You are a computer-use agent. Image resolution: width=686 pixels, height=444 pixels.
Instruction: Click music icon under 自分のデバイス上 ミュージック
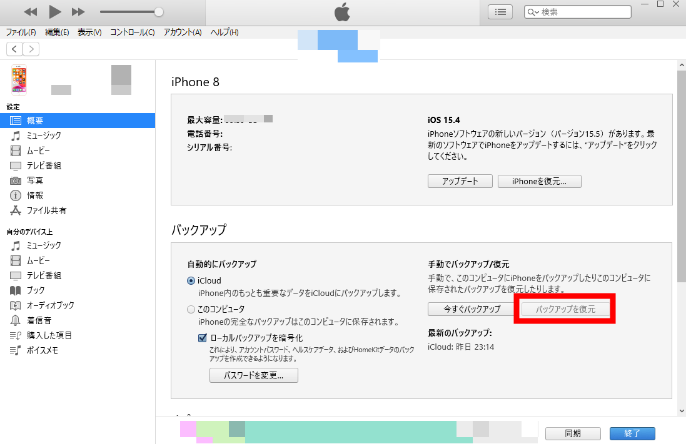pyautogui.click(x=15, y=245)
